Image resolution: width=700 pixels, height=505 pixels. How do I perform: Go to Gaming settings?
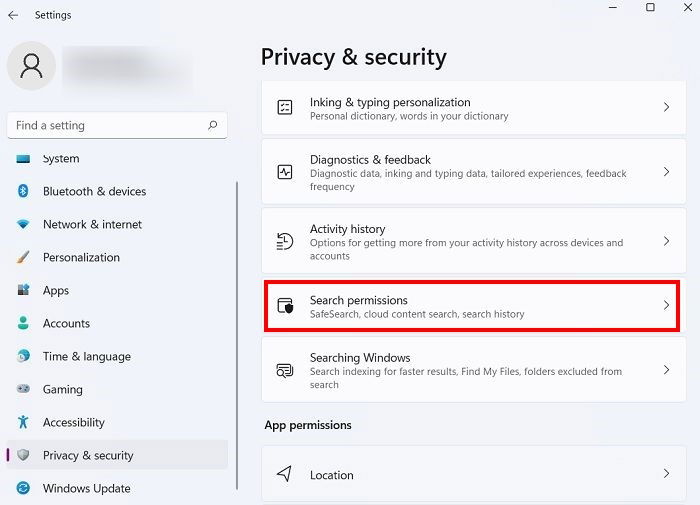tap(62, 389)
